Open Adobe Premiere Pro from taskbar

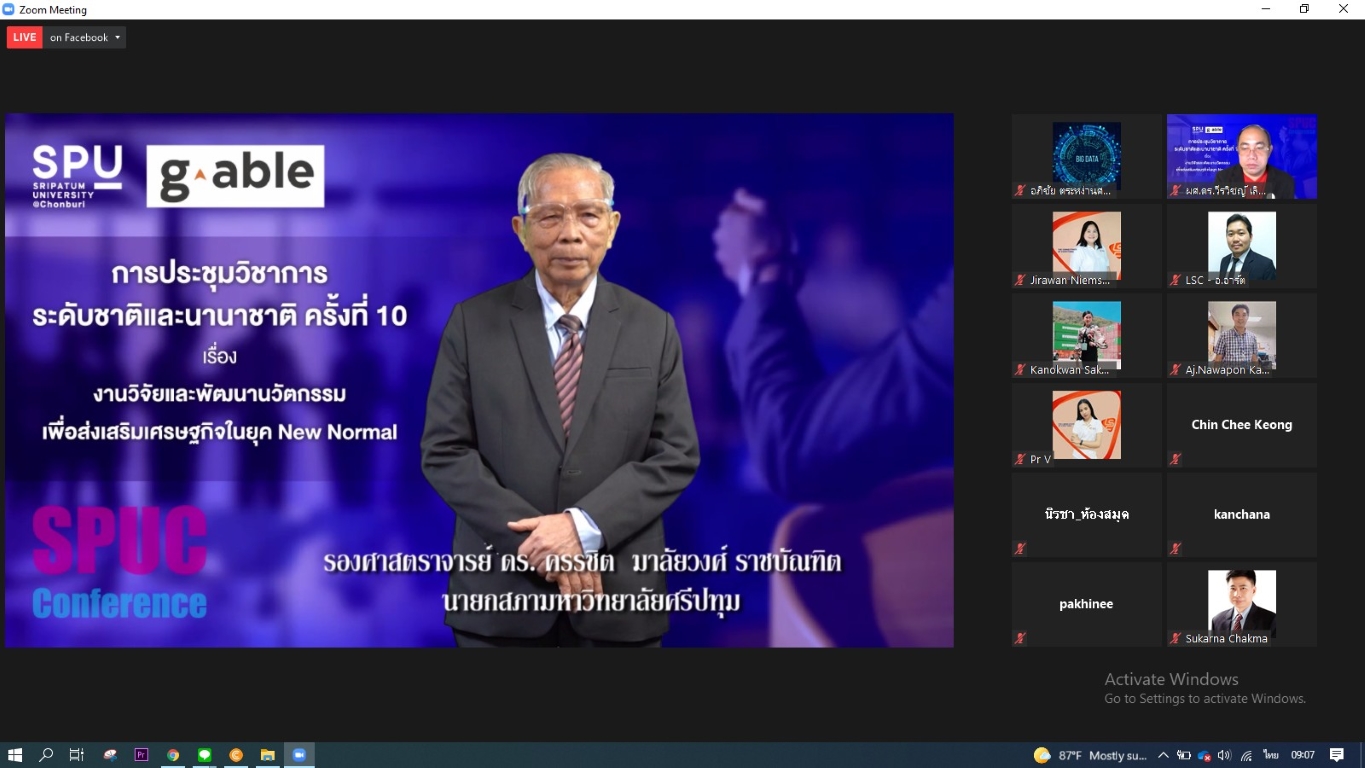pos(141,755)
